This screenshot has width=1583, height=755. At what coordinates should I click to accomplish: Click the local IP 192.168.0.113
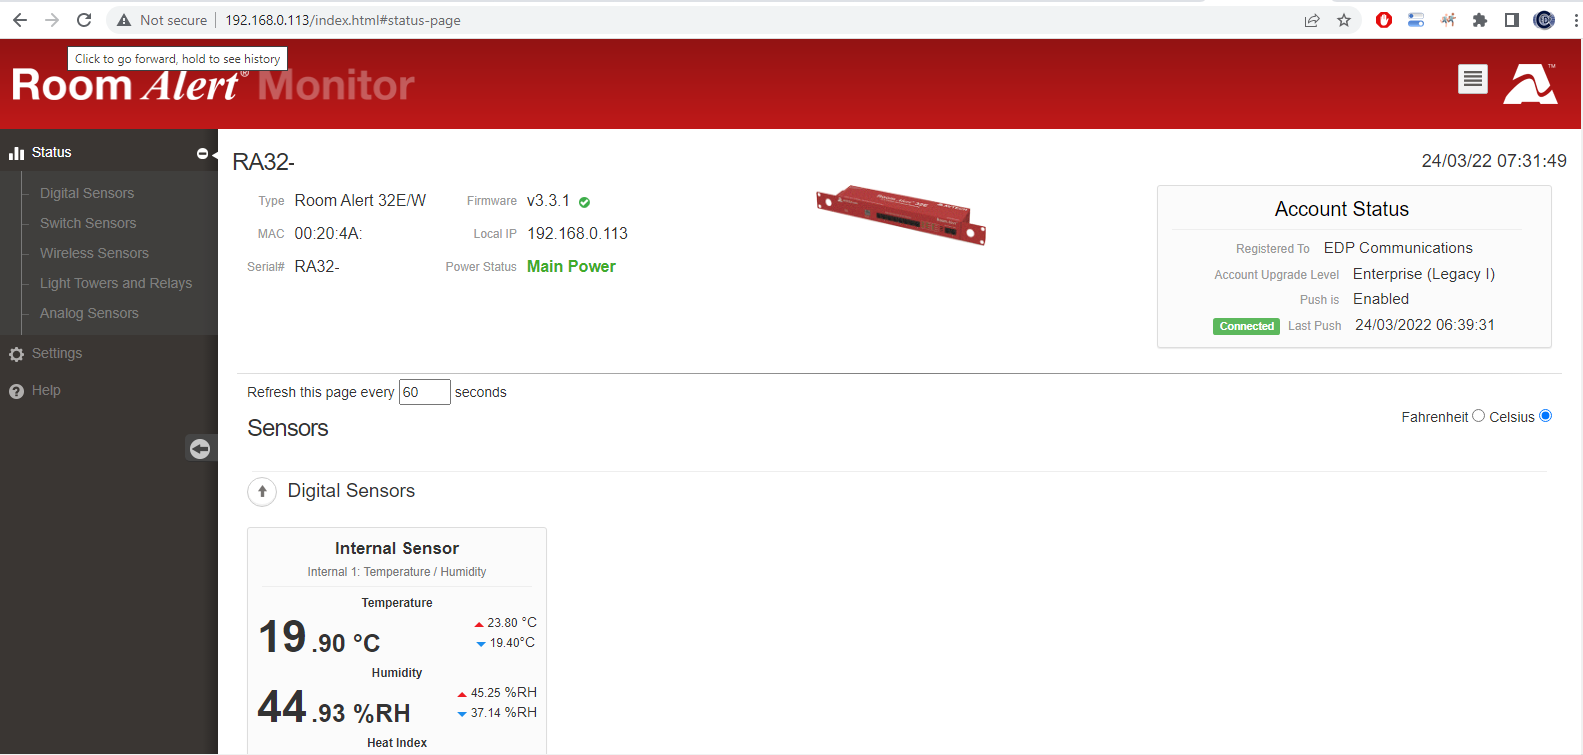coord(577,233)
